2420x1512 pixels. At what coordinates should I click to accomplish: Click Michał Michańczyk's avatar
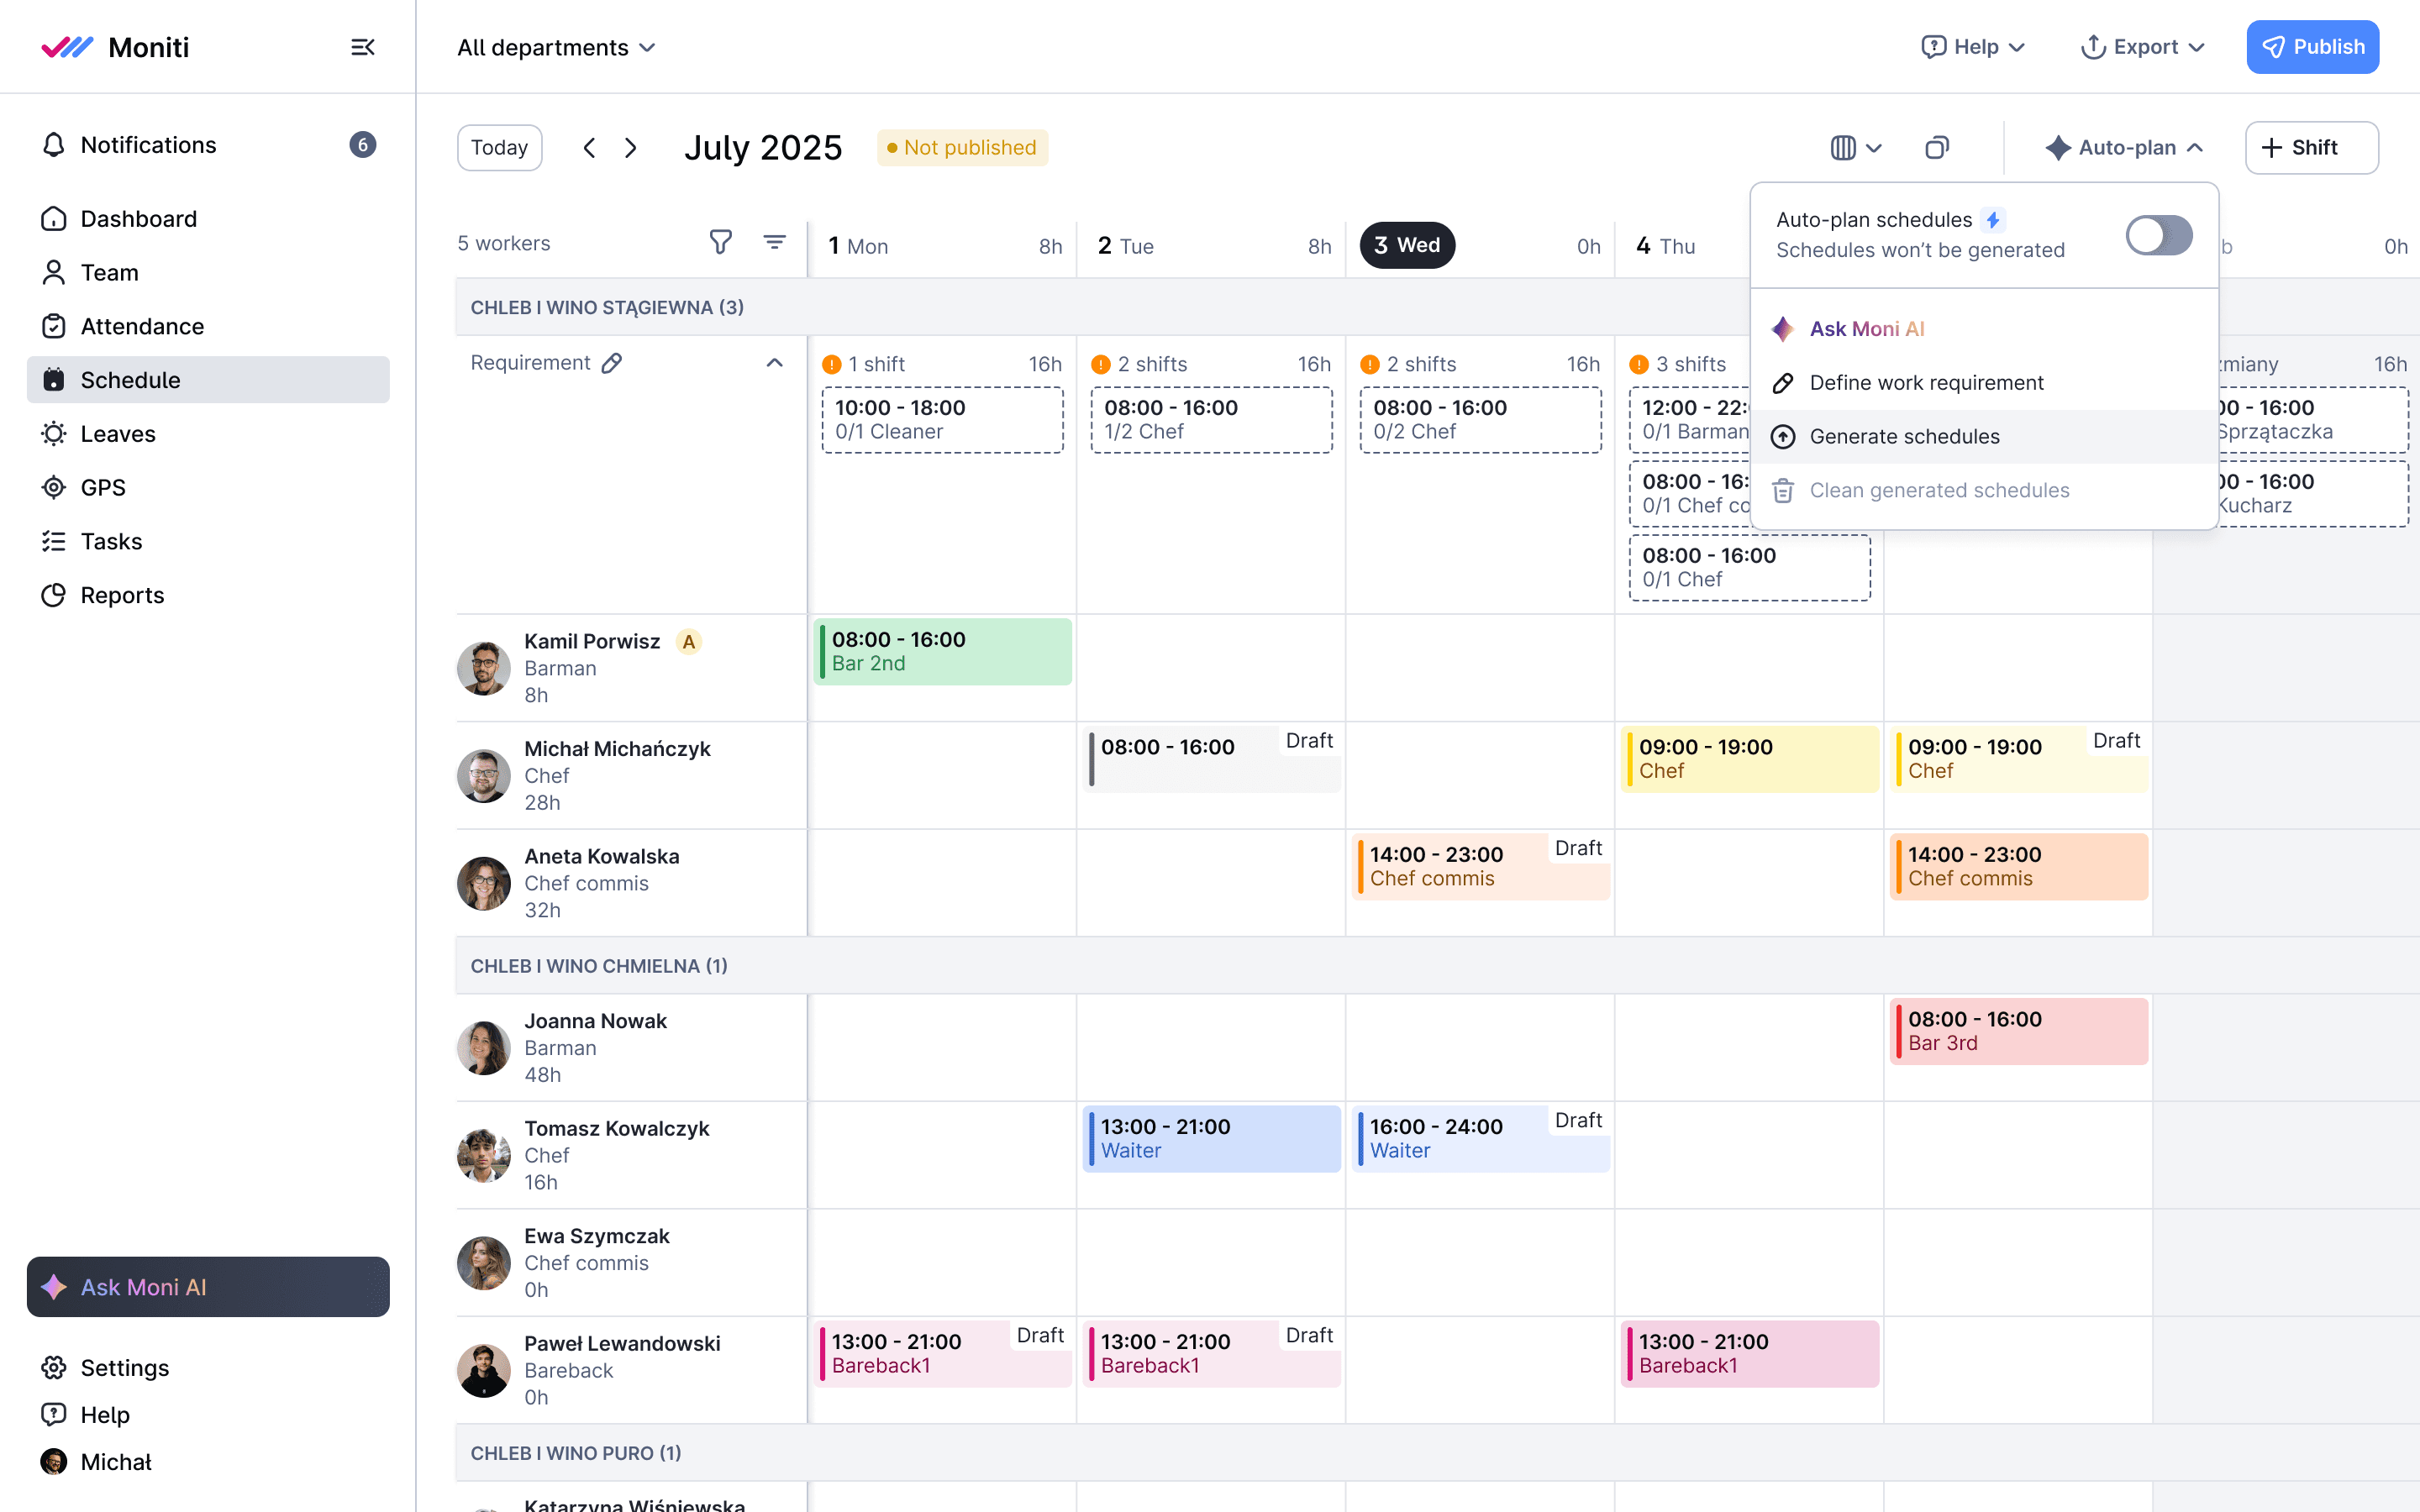pyautogui.click(x=484, y=776)
